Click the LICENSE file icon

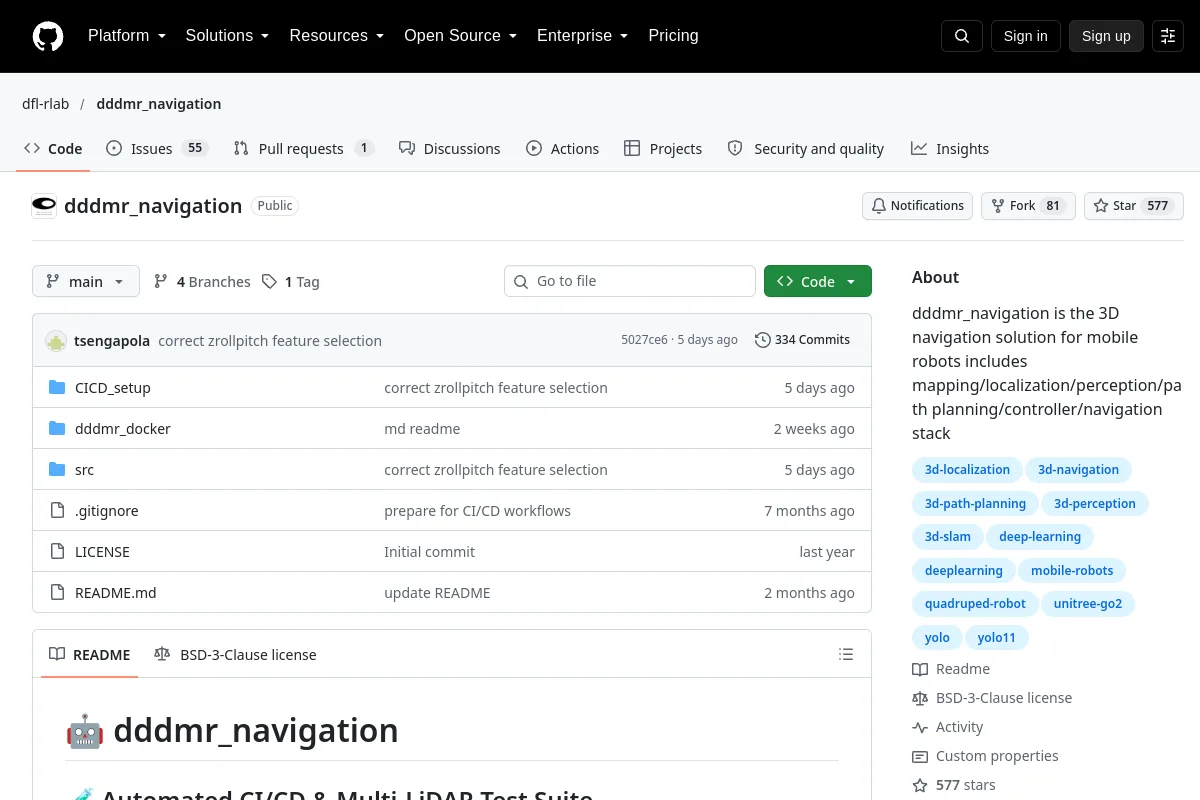(57, 552)
